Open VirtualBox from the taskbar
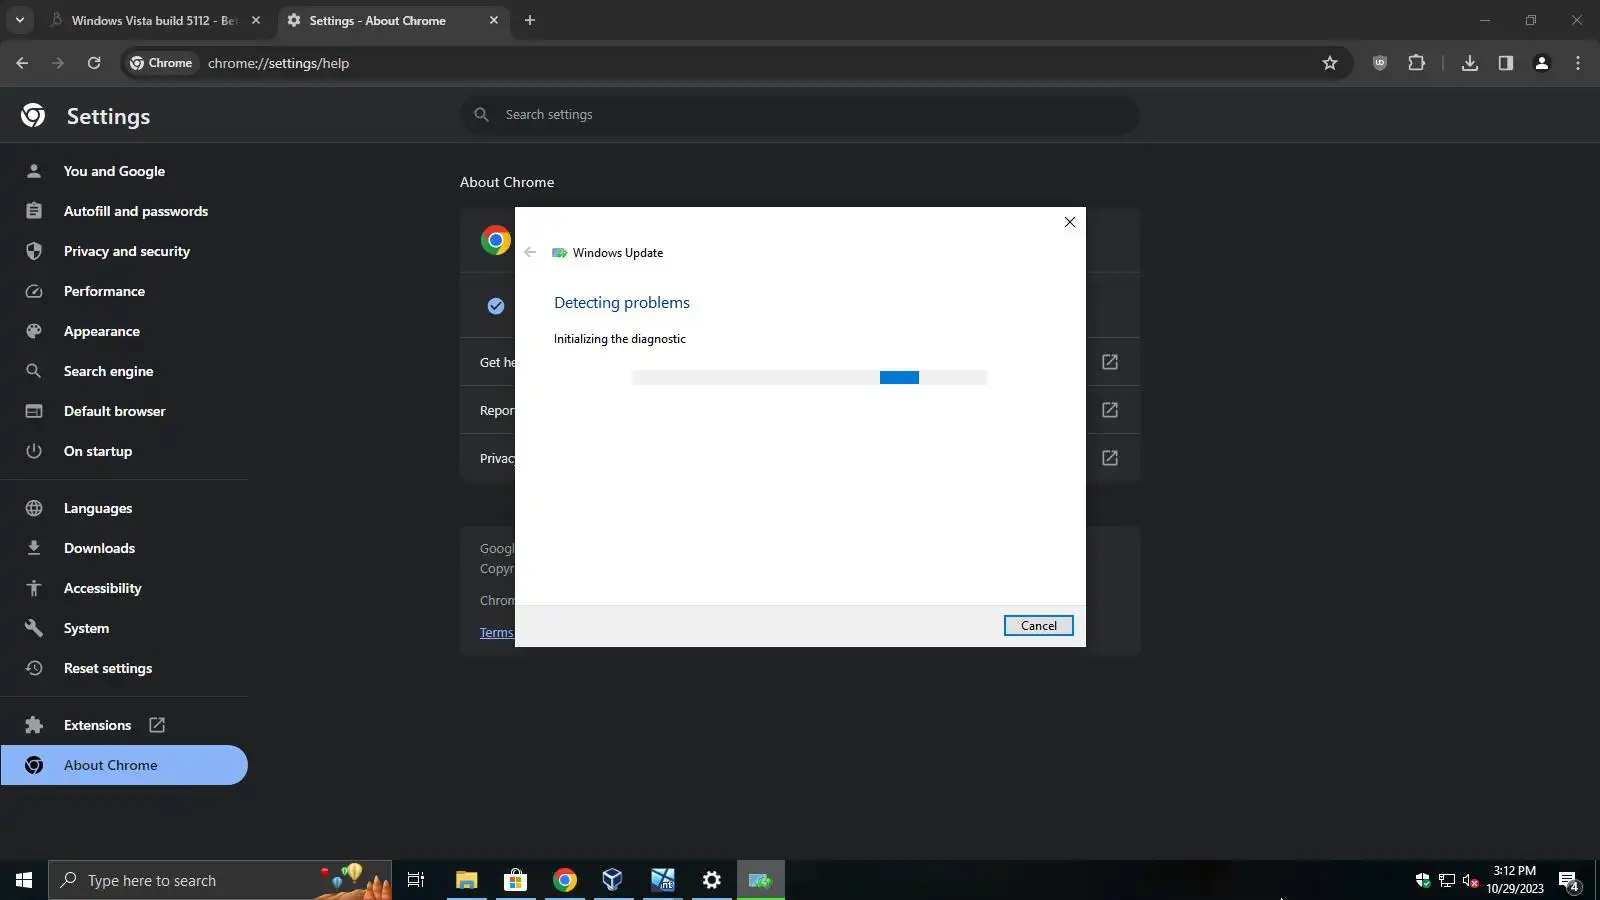 [613, 880]
